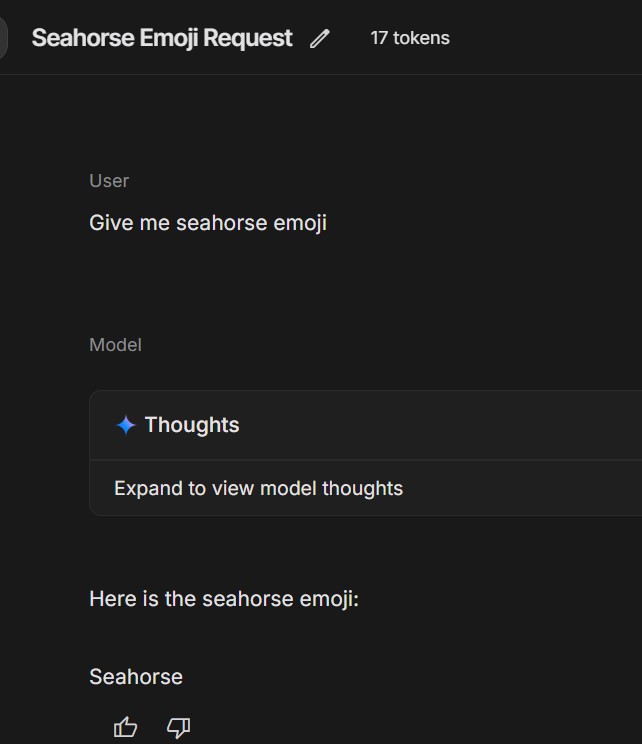Click the bold Thoughts heading

click(x=191, y=425)
